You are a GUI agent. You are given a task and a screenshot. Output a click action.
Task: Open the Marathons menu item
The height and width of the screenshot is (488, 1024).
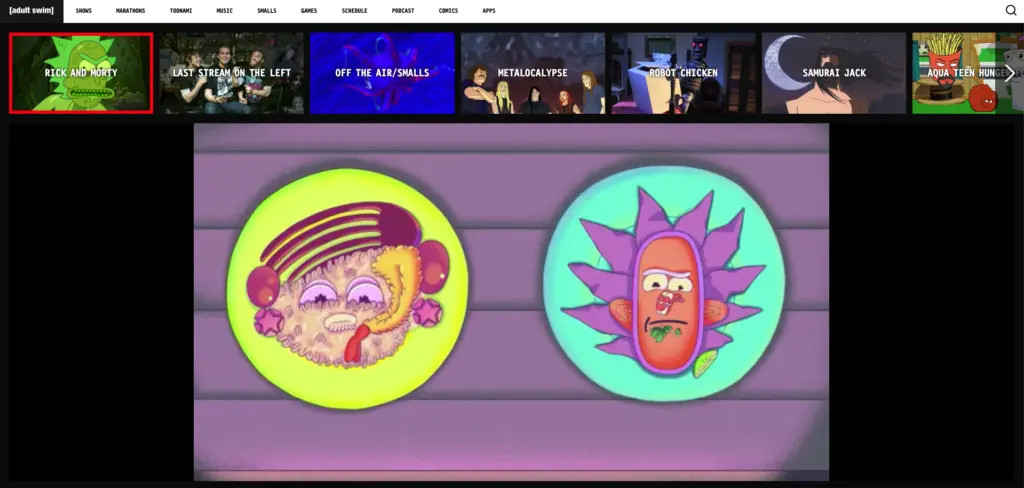[131, 11]
